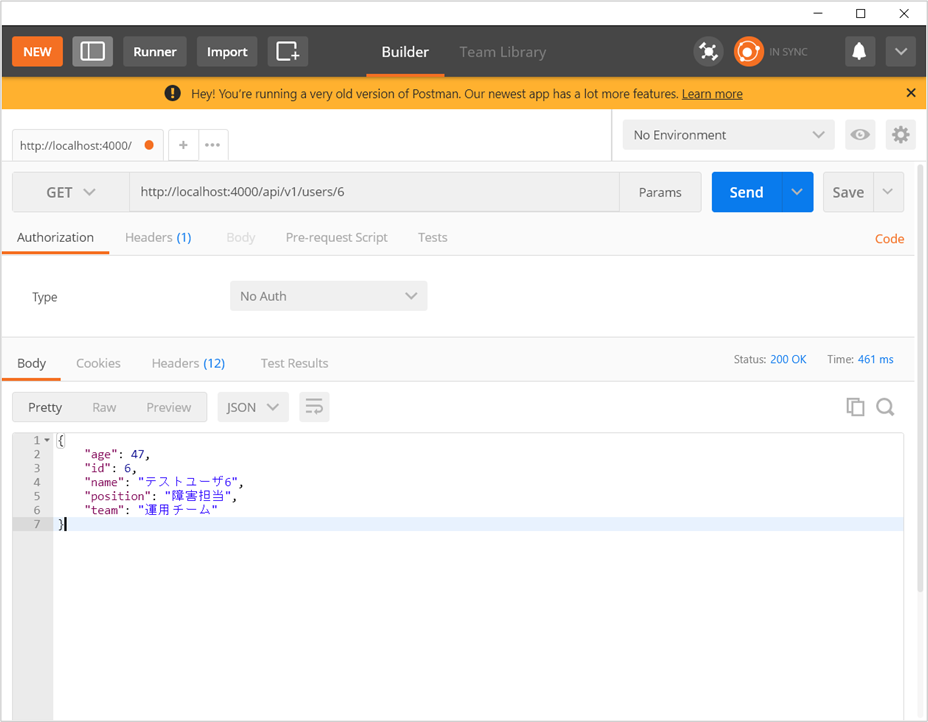This screenshot has height=722, width=928.
Task: Save the request
Action: coord(848,192)
